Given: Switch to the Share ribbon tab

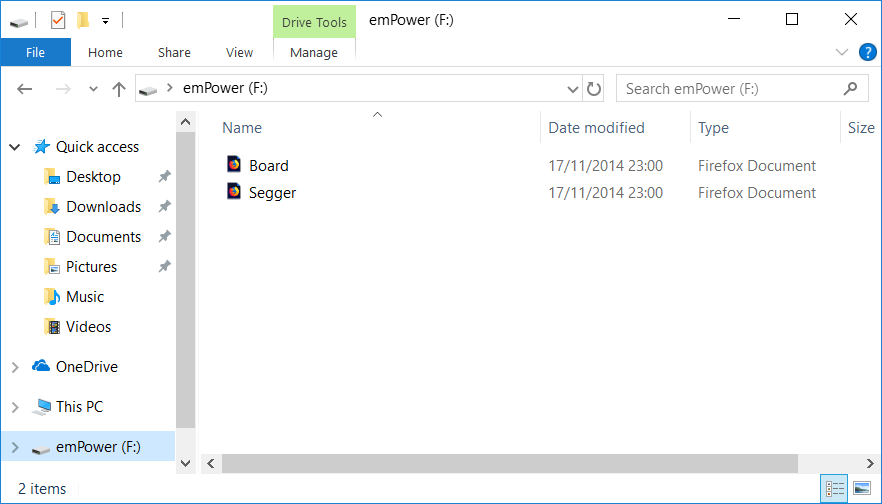Looking at the screenshot, I should [x=174, y=52].
